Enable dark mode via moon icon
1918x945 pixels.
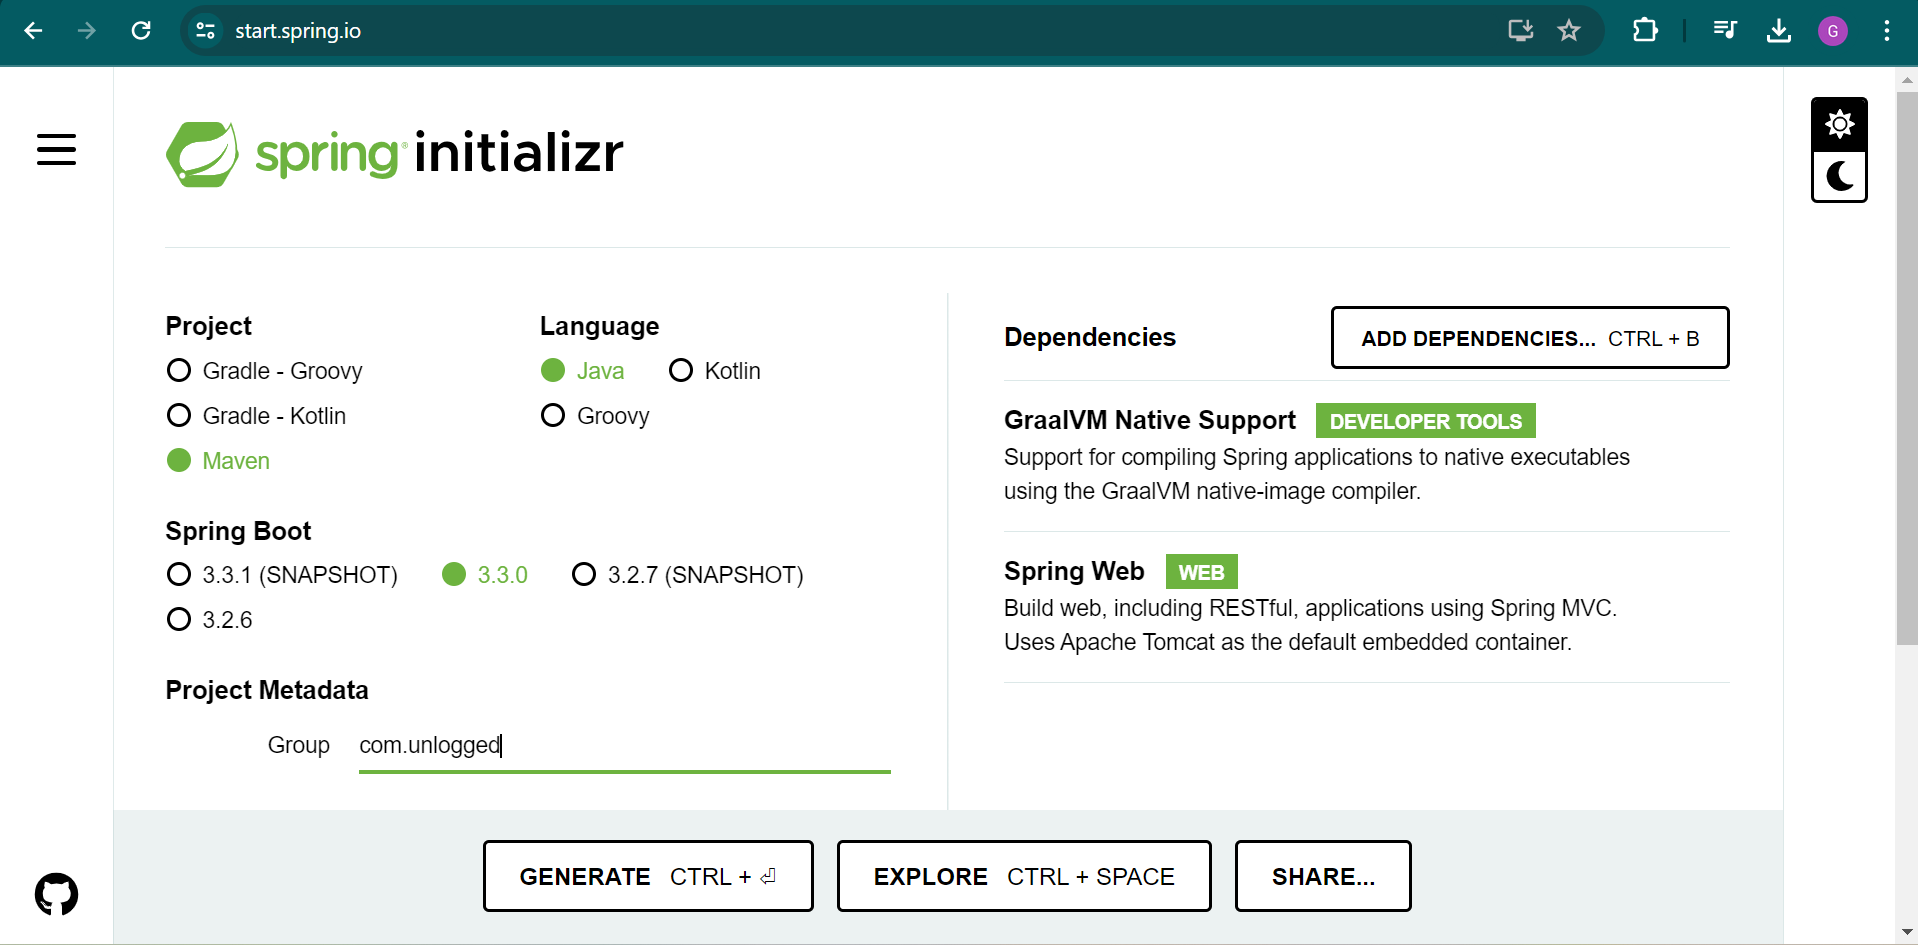point(1840,177)
